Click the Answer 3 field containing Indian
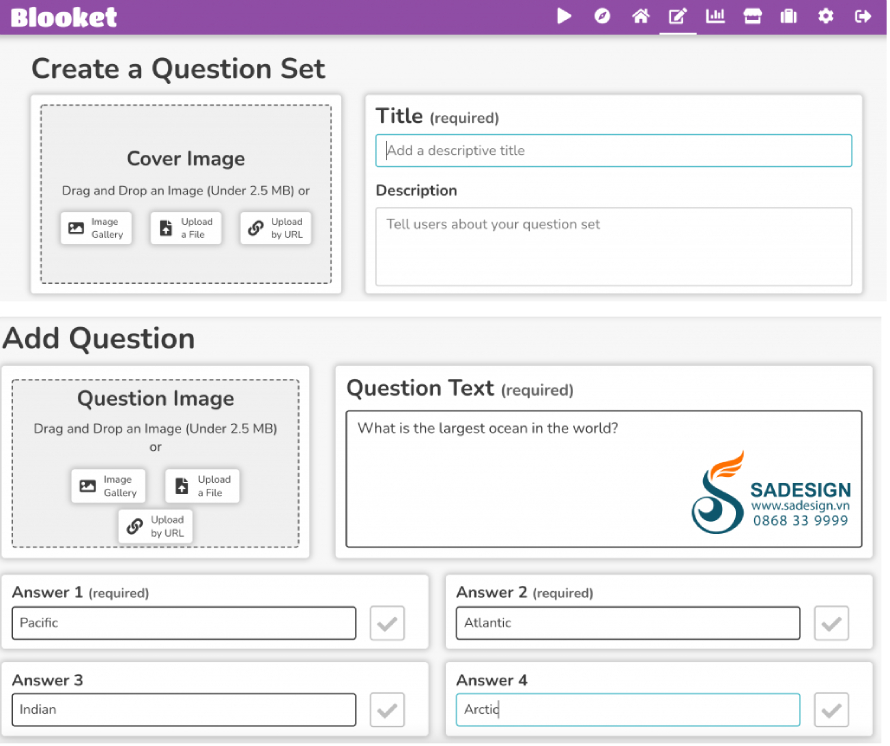The width and height of the screenshot is (890, 746). coord(184,711)
